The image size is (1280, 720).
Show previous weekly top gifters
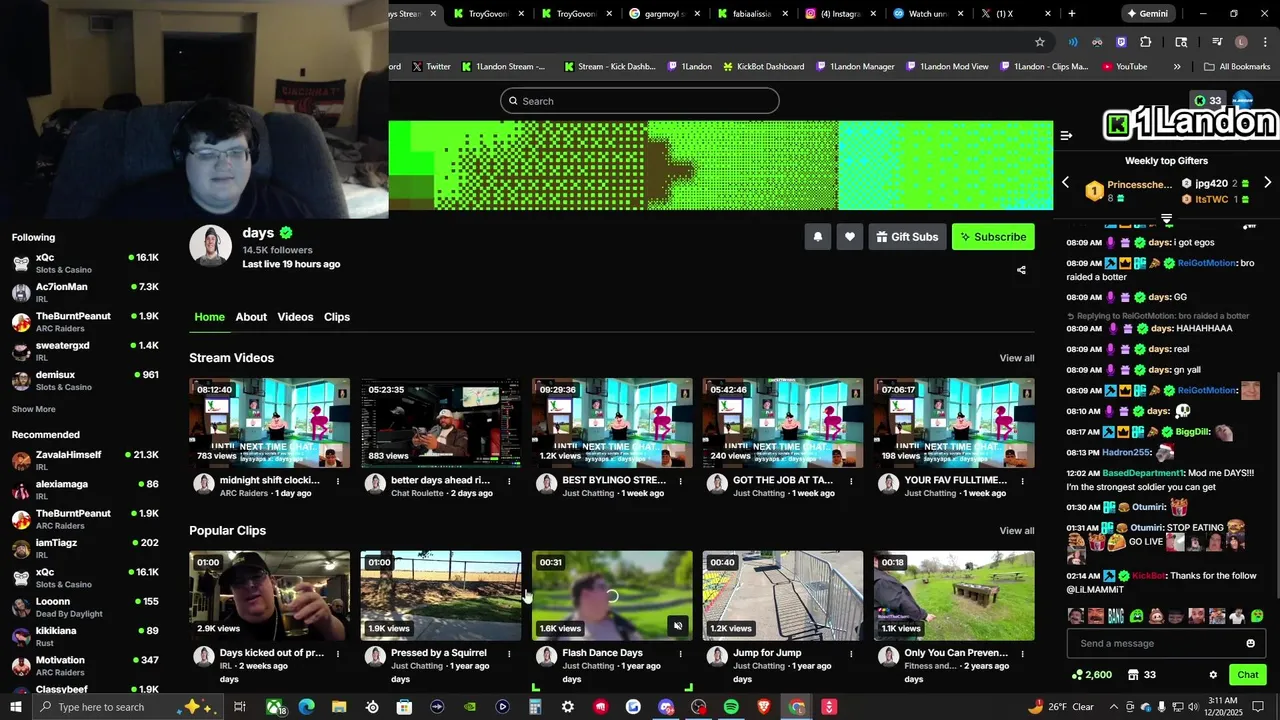pos(1065,183)
